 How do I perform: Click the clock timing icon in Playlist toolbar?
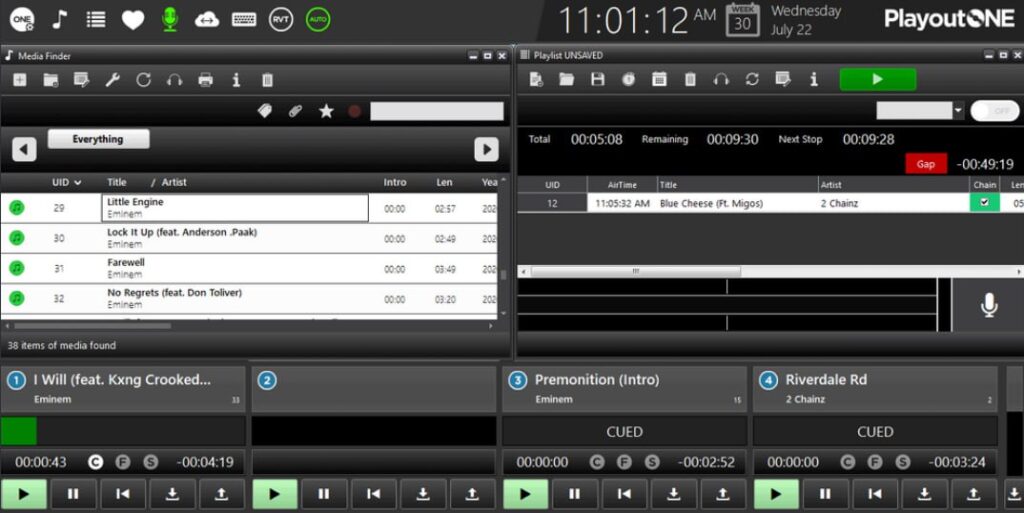click(x=628, y=80)
